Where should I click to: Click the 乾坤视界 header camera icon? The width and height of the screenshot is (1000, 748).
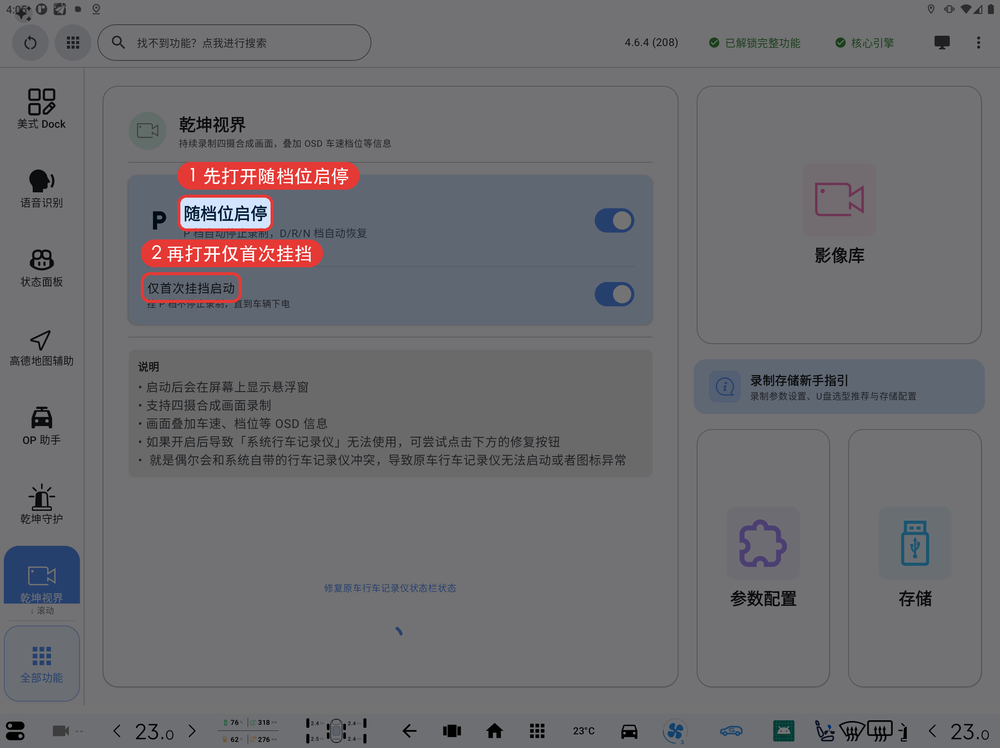[147, 131]
